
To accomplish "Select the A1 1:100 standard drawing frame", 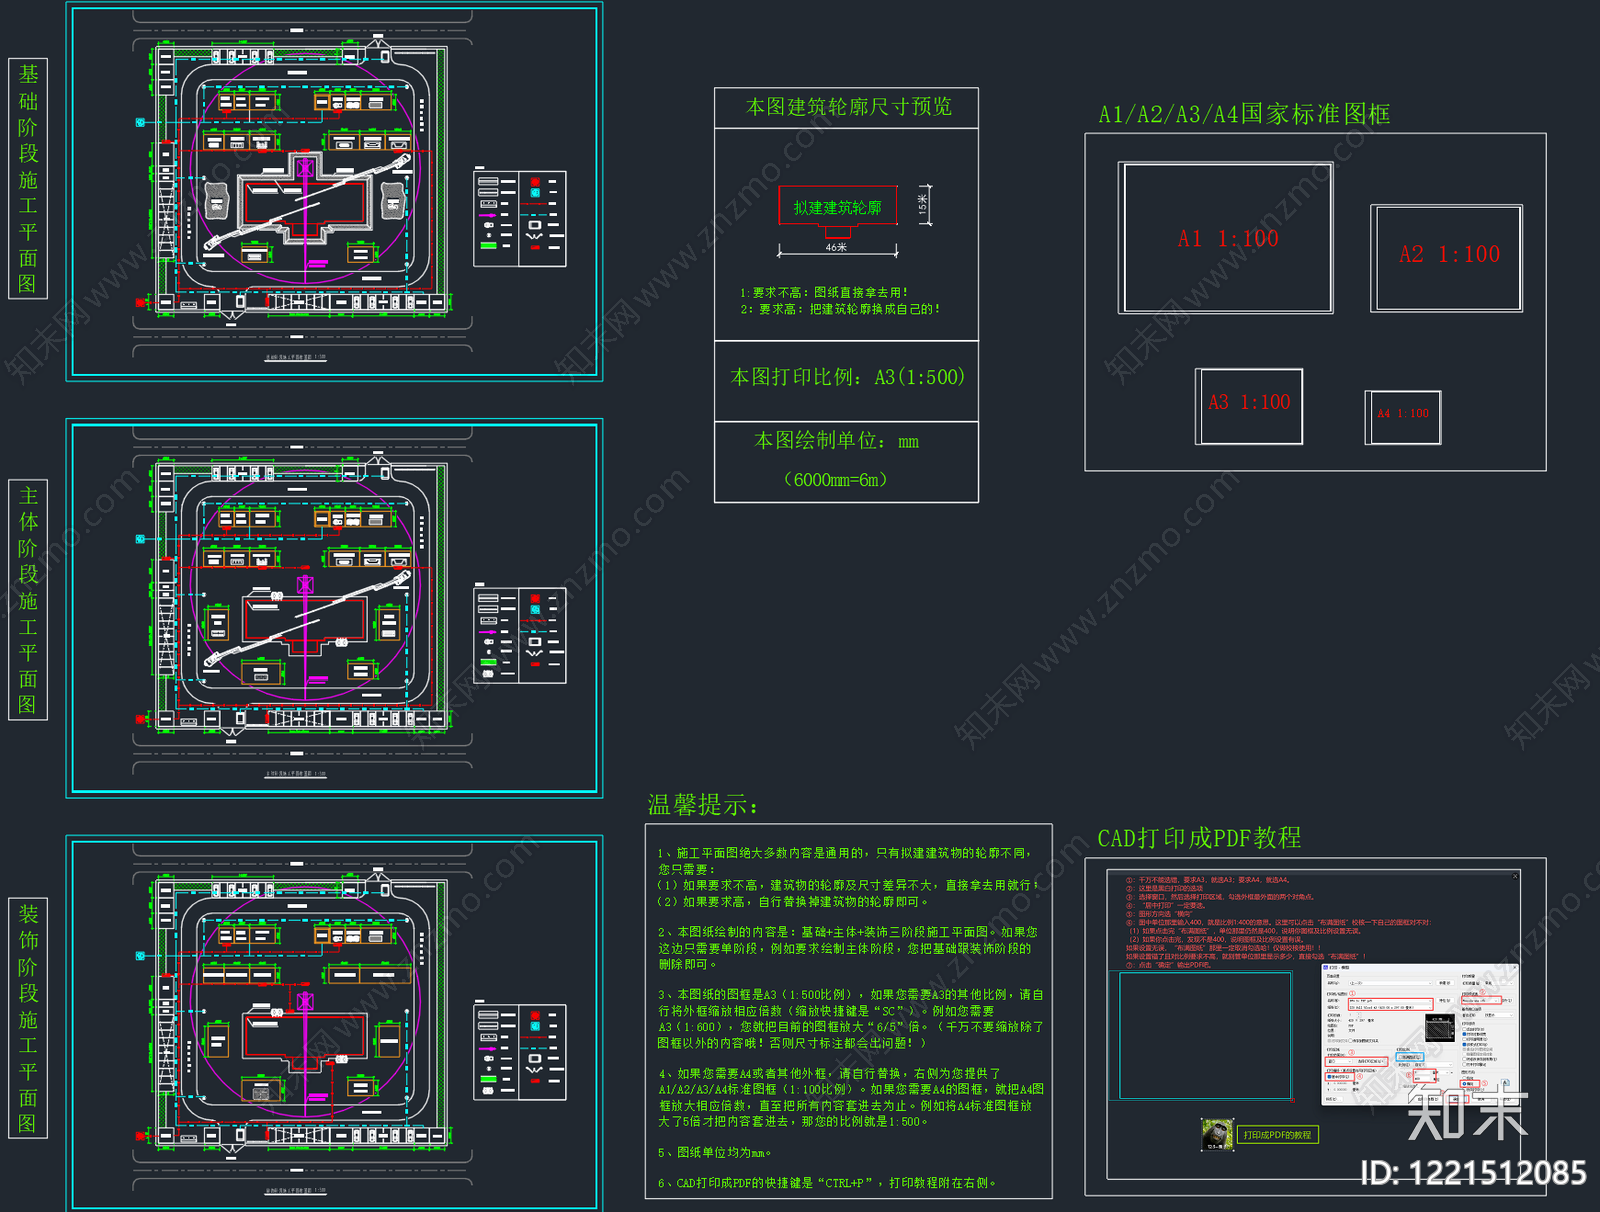I will point(1226,238).
